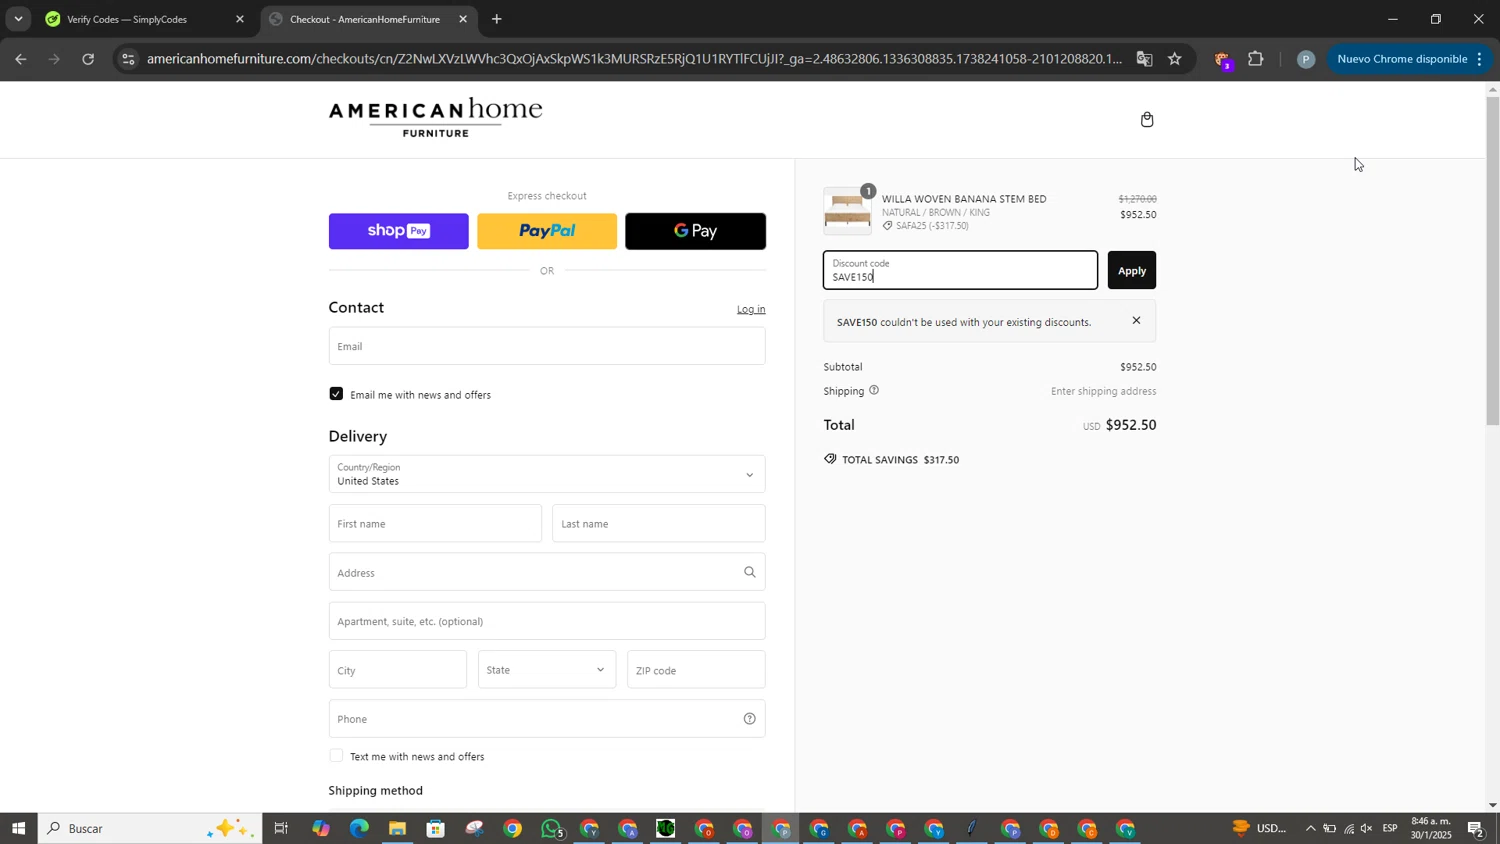This screenshot has height=844, width=1500.
Task: Click the coupon extension icon in toolbar
Action: click(x=1223, y=60)
